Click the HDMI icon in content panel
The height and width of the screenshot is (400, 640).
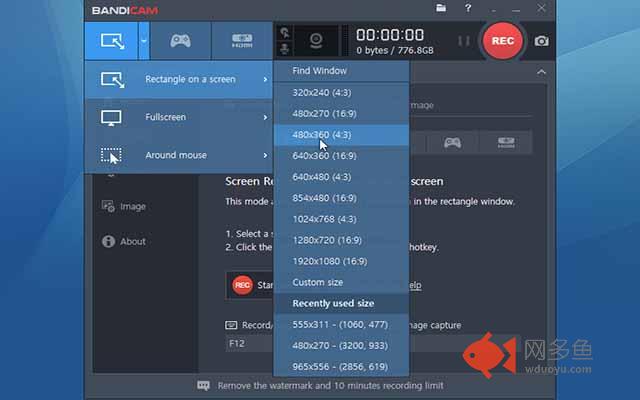point(506,142)
